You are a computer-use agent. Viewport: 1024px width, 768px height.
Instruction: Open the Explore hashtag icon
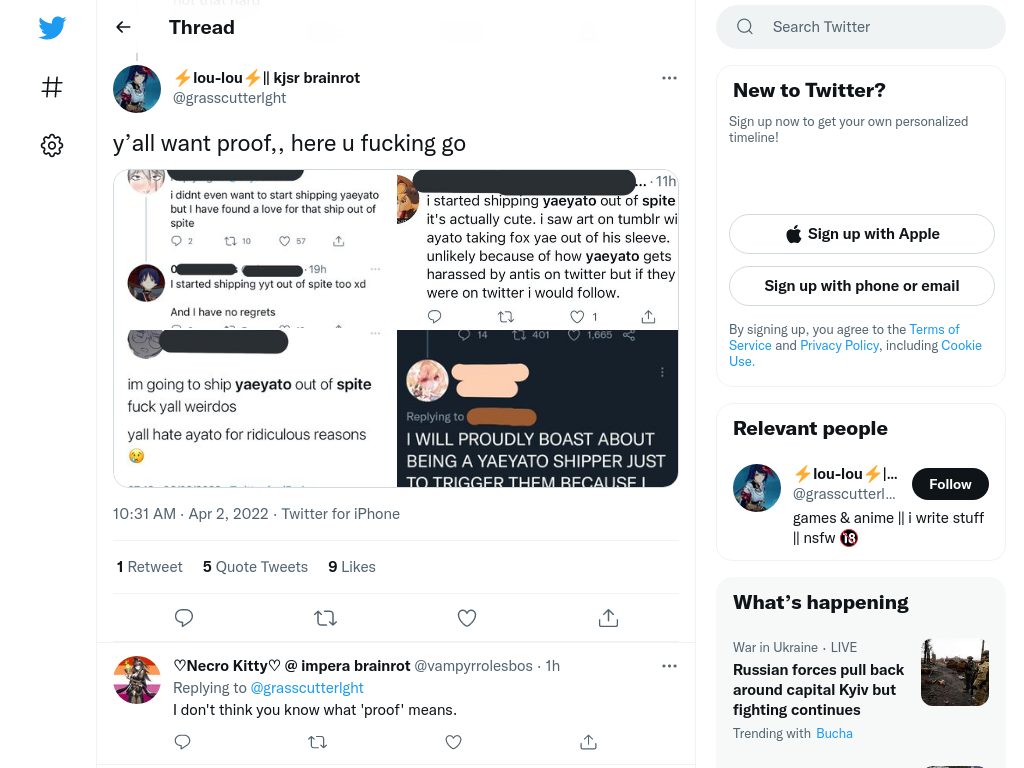pos(52,87)
